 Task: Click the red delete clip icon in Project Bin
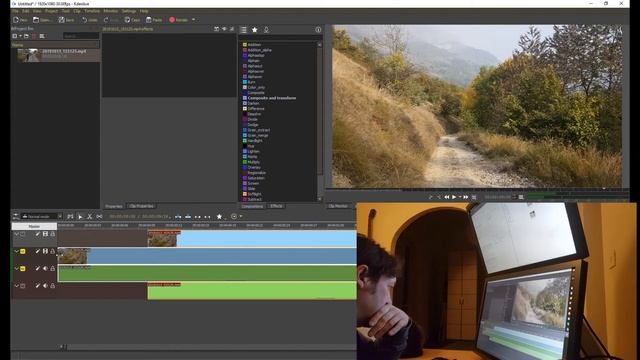[34, 36]
